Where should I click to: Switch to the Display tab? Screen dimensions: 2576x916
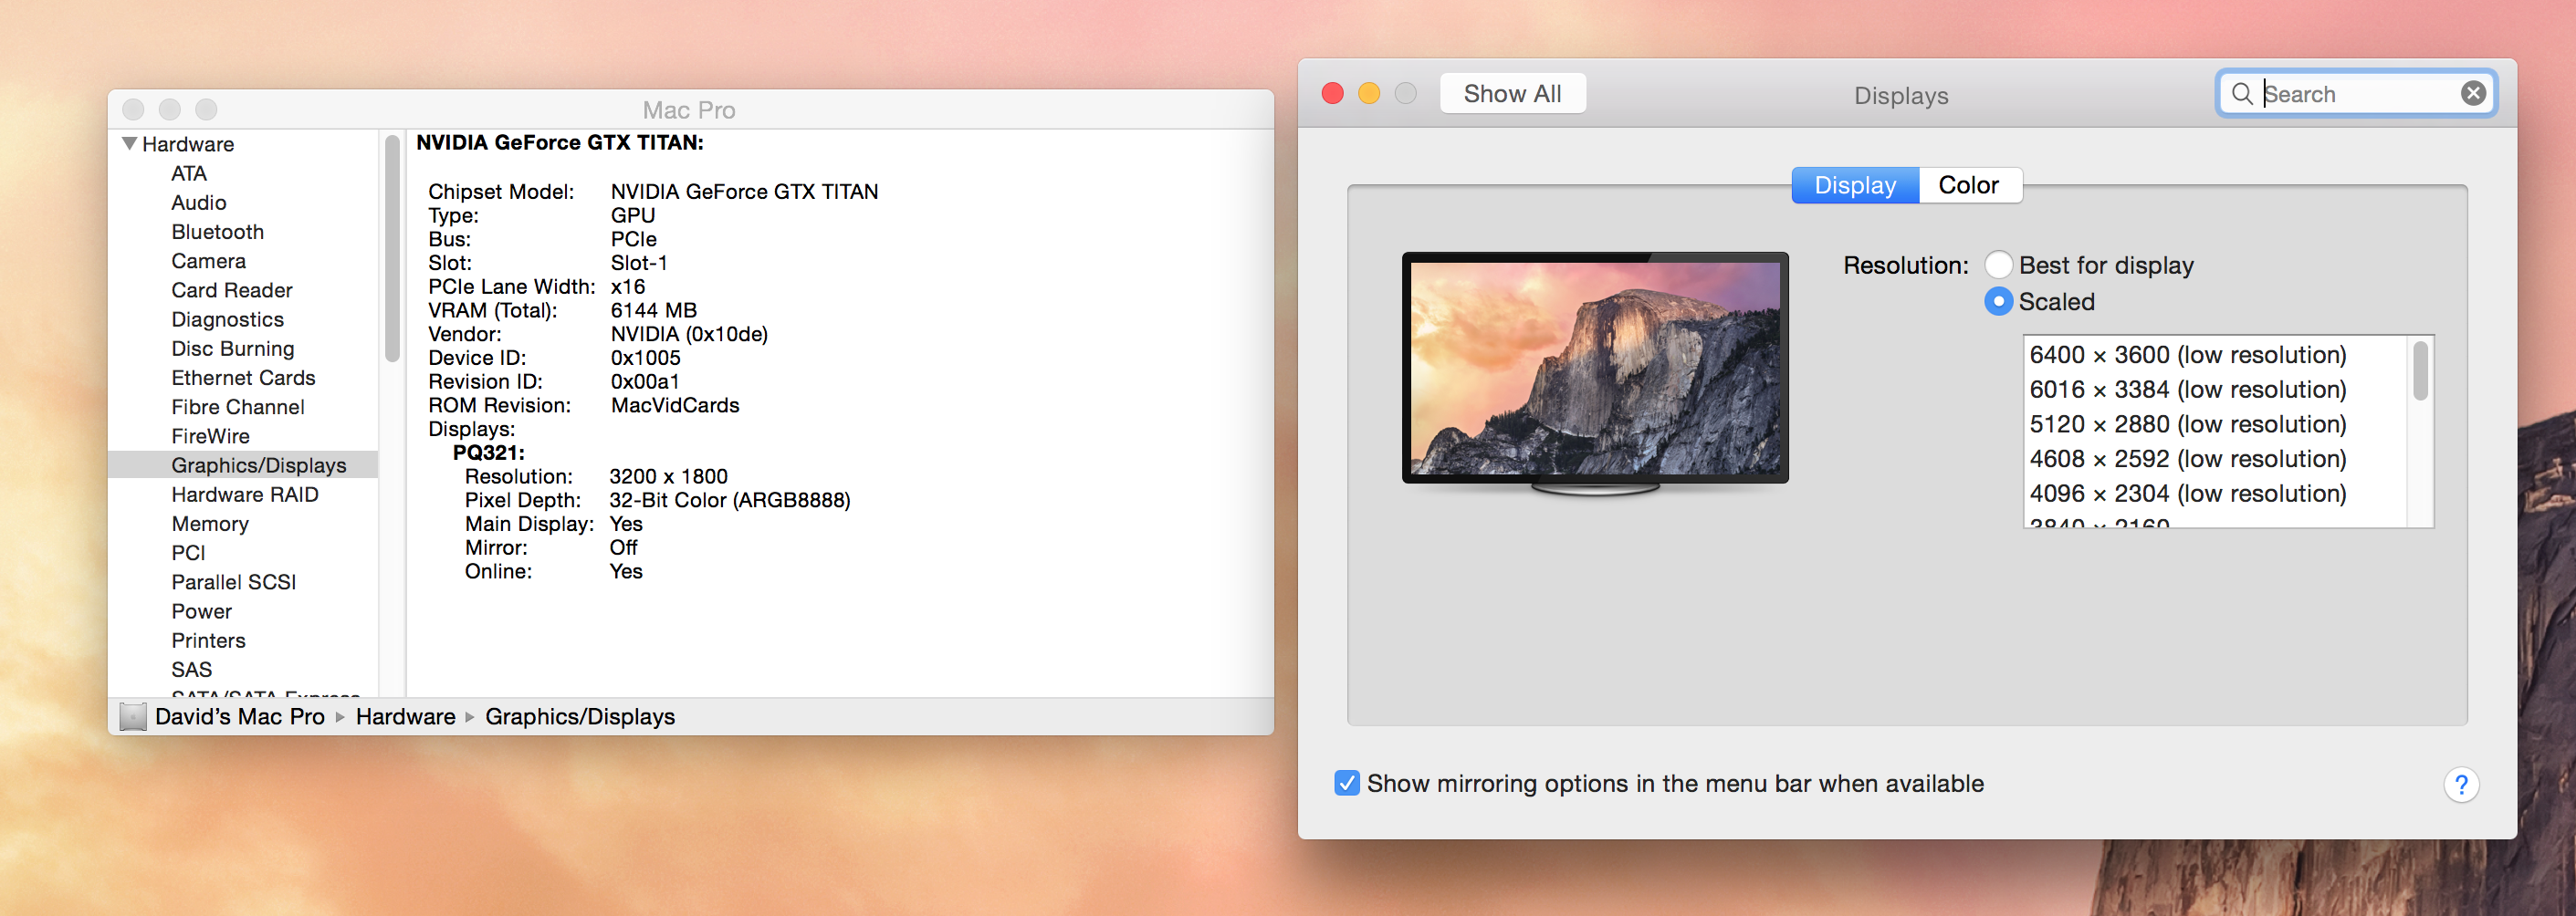[1855, 185]
